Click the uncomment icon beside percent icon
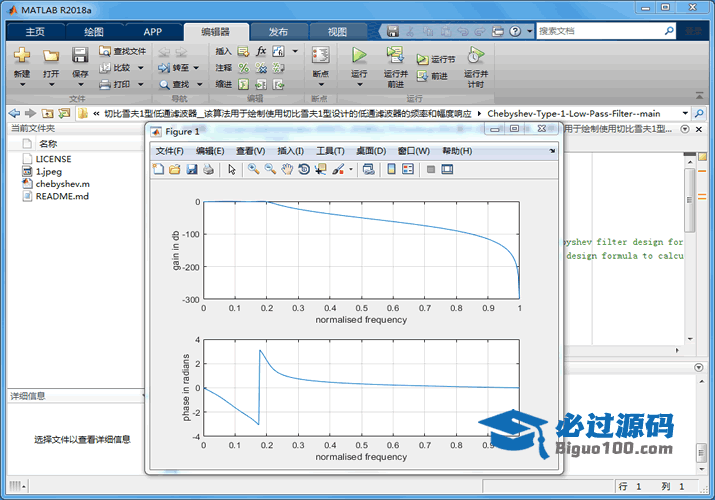Viewport: 715px width, 500px height. tap(261, 68)
